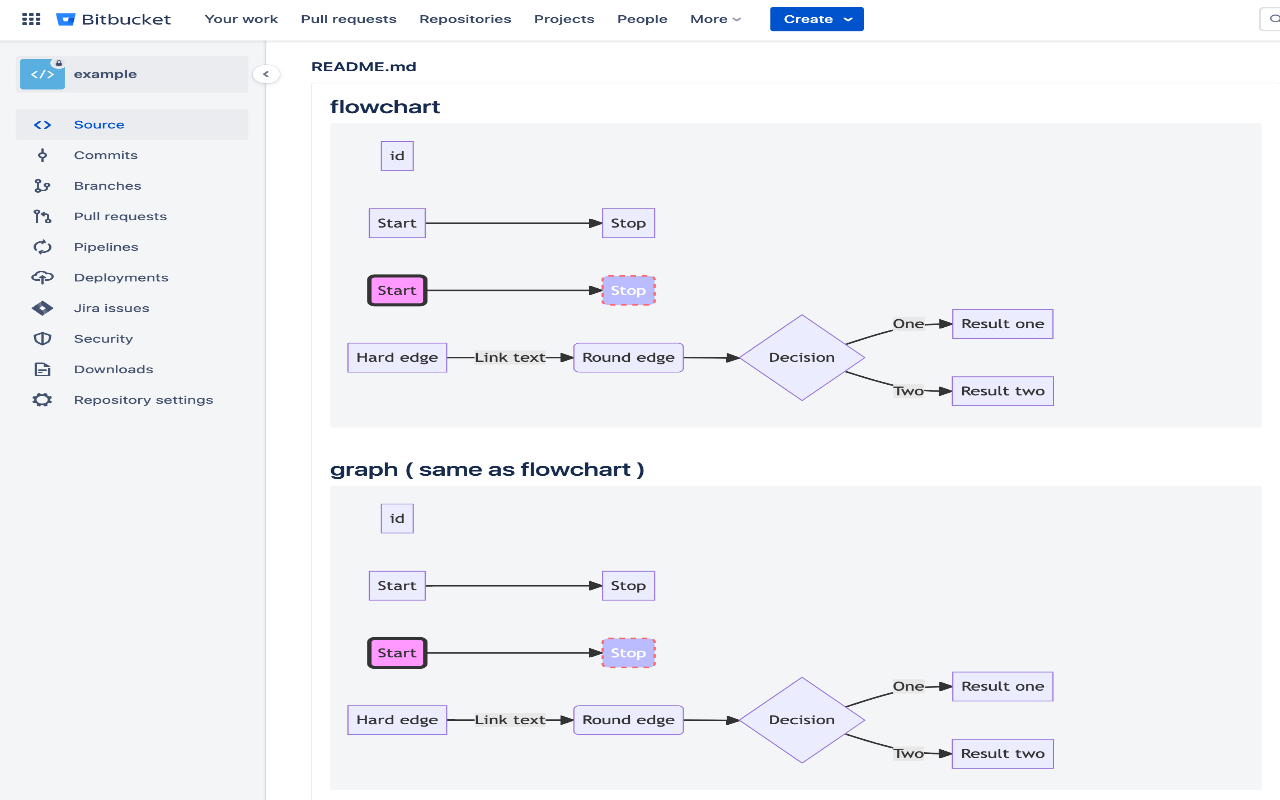The width and height of the screenshot is (1280, 800).
Task: Click the Security shield icon
Action: [x=42, y=339]
